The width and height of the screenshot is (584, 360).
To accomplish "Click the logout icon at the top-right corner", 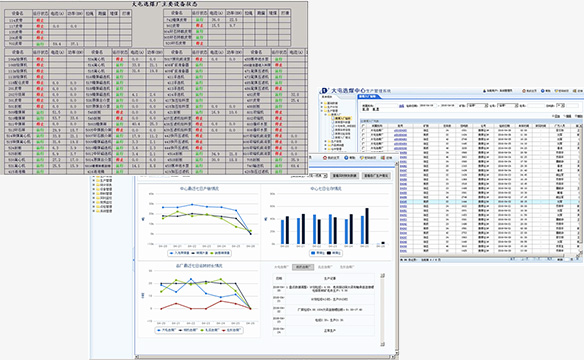I will 575,91.
